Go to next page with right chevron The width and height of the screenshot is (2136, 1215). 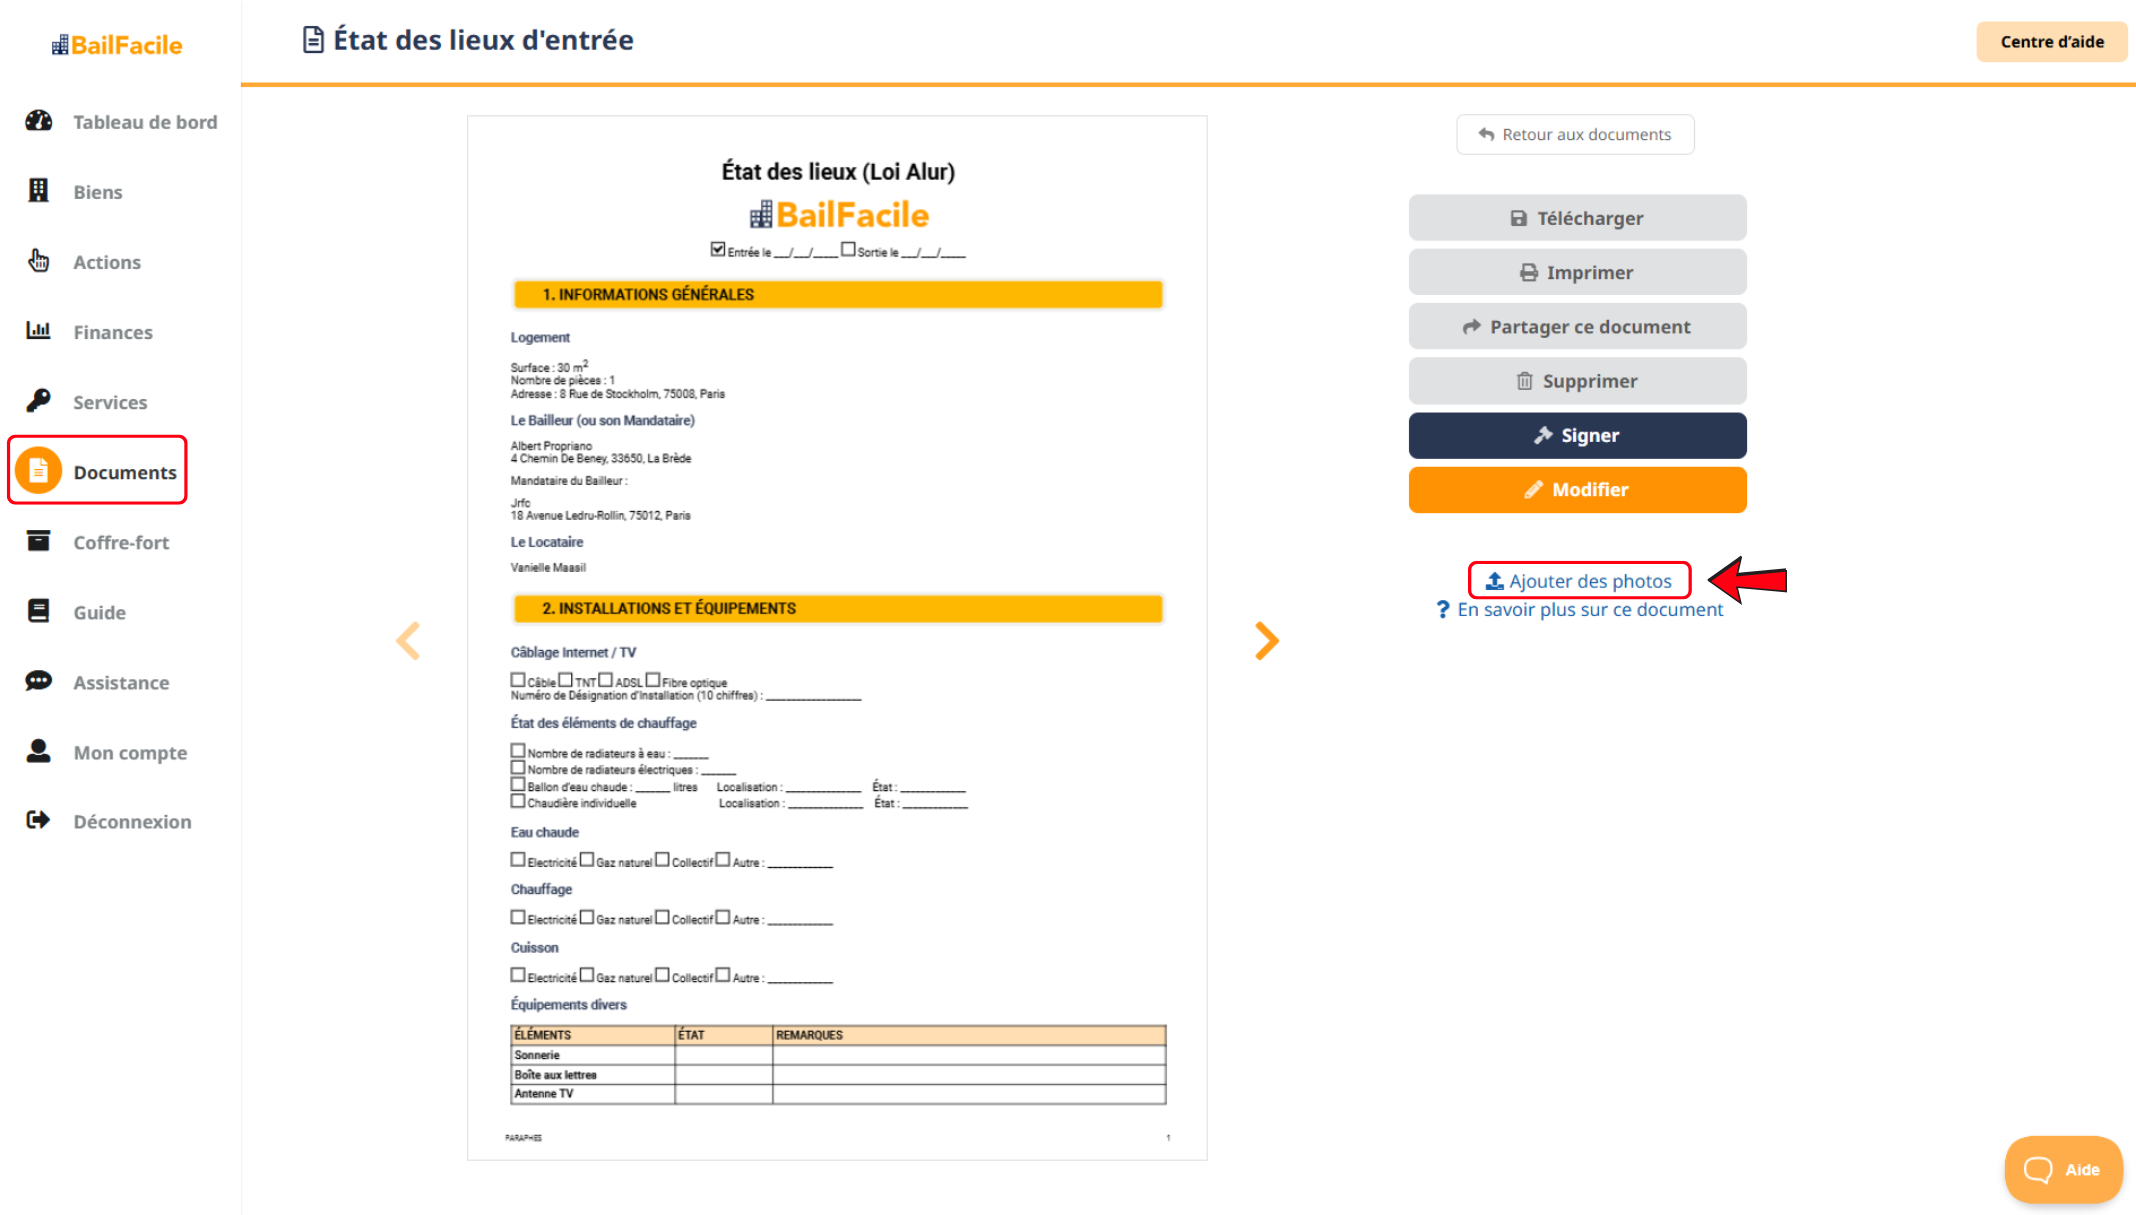(1266, 641)
